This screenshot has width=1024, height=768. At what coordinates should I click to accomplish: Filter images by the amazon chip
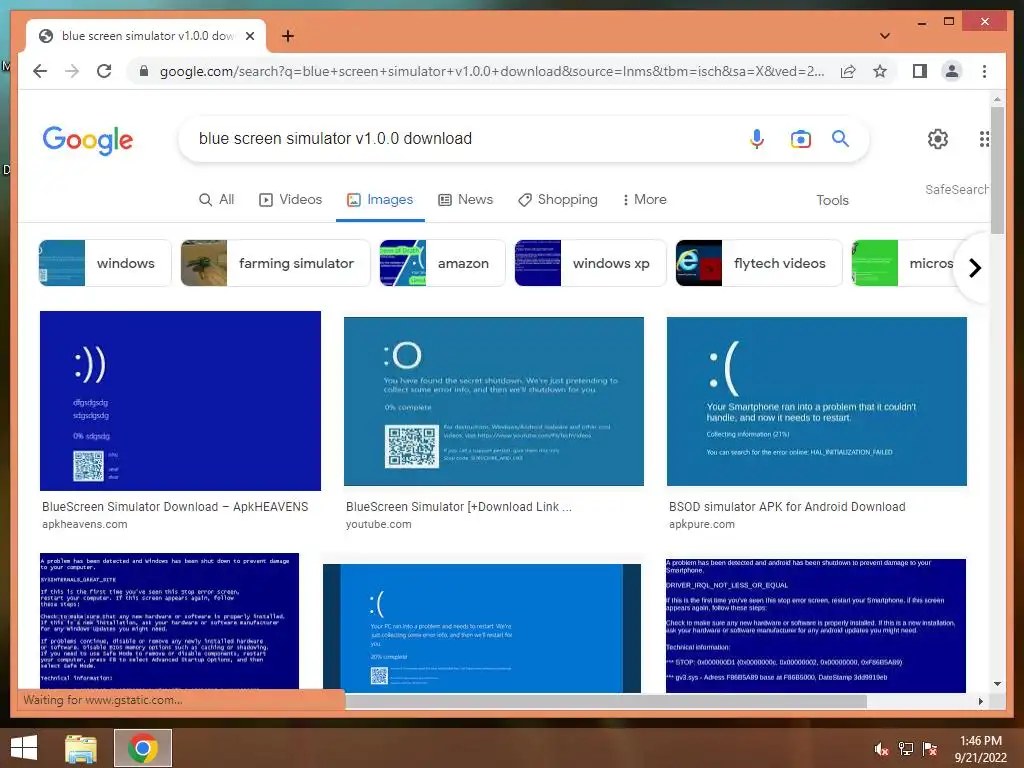442,263
